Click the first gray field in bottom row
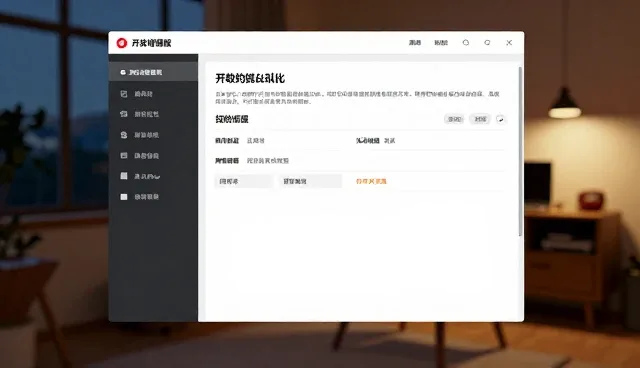Viewport: 640px width, 368px height. (x=243, y=181)
